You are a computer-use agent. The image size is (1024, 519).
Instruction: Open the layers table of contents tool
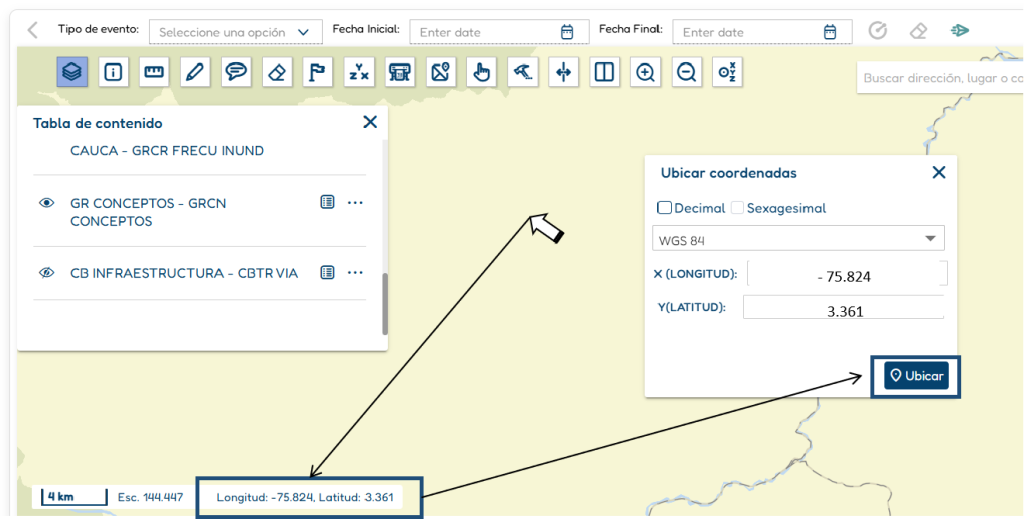coord(72,72)
